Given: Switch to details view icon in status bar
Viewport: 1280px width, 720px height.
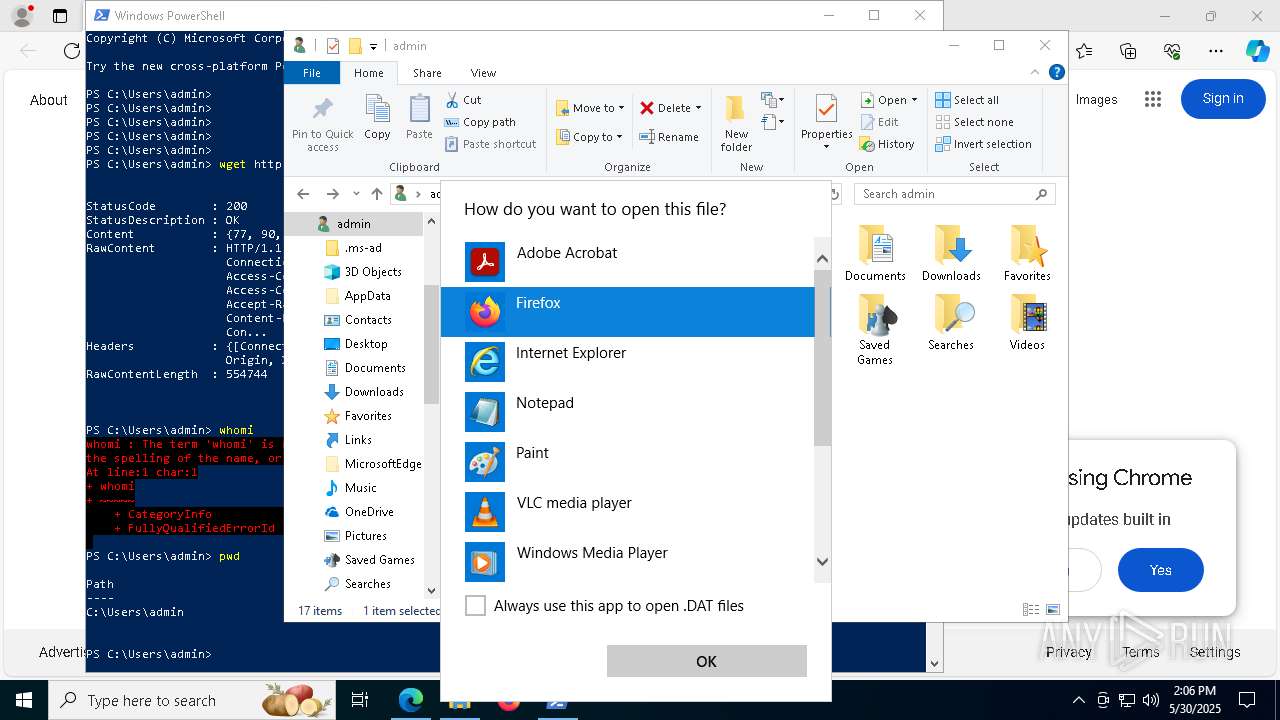Looking at the screenshot, I should (x=1031, y=610).
